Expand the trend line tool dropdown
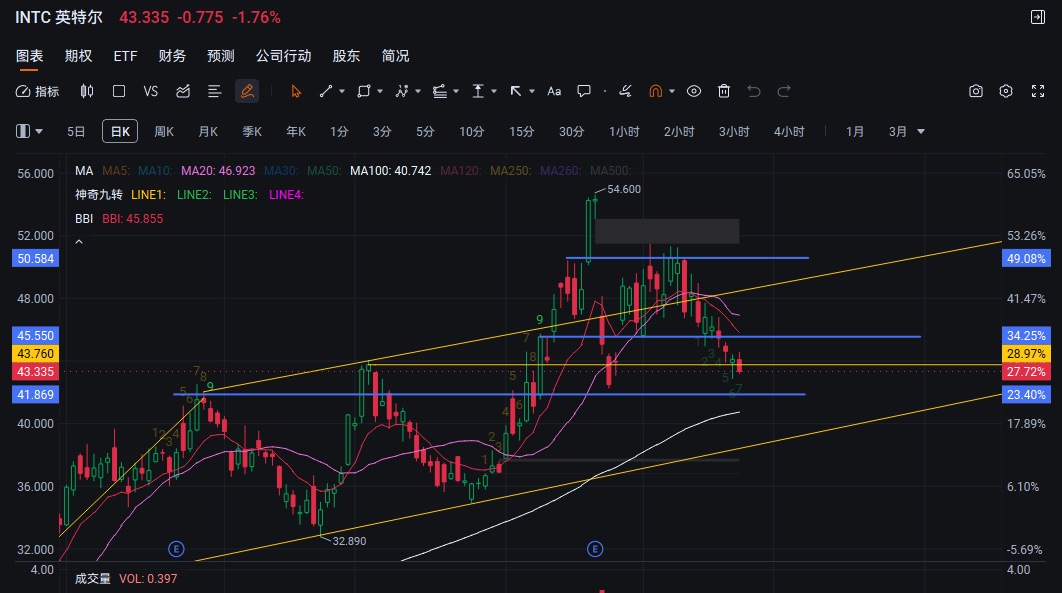 point(342,91)
